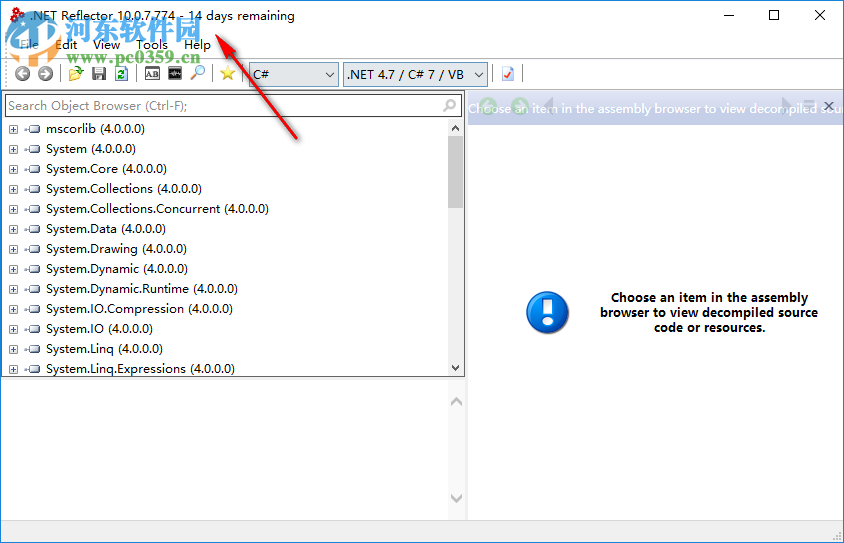Open the File menu
The image size is (844, 543).
29,45
